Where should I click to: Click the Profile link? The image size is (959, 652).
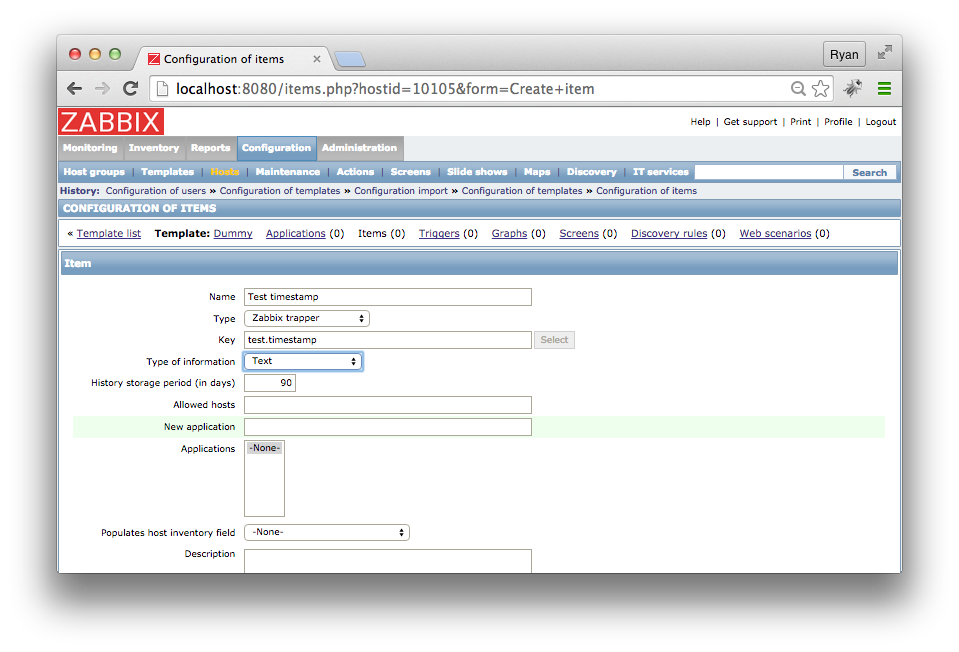click(839, 122)
